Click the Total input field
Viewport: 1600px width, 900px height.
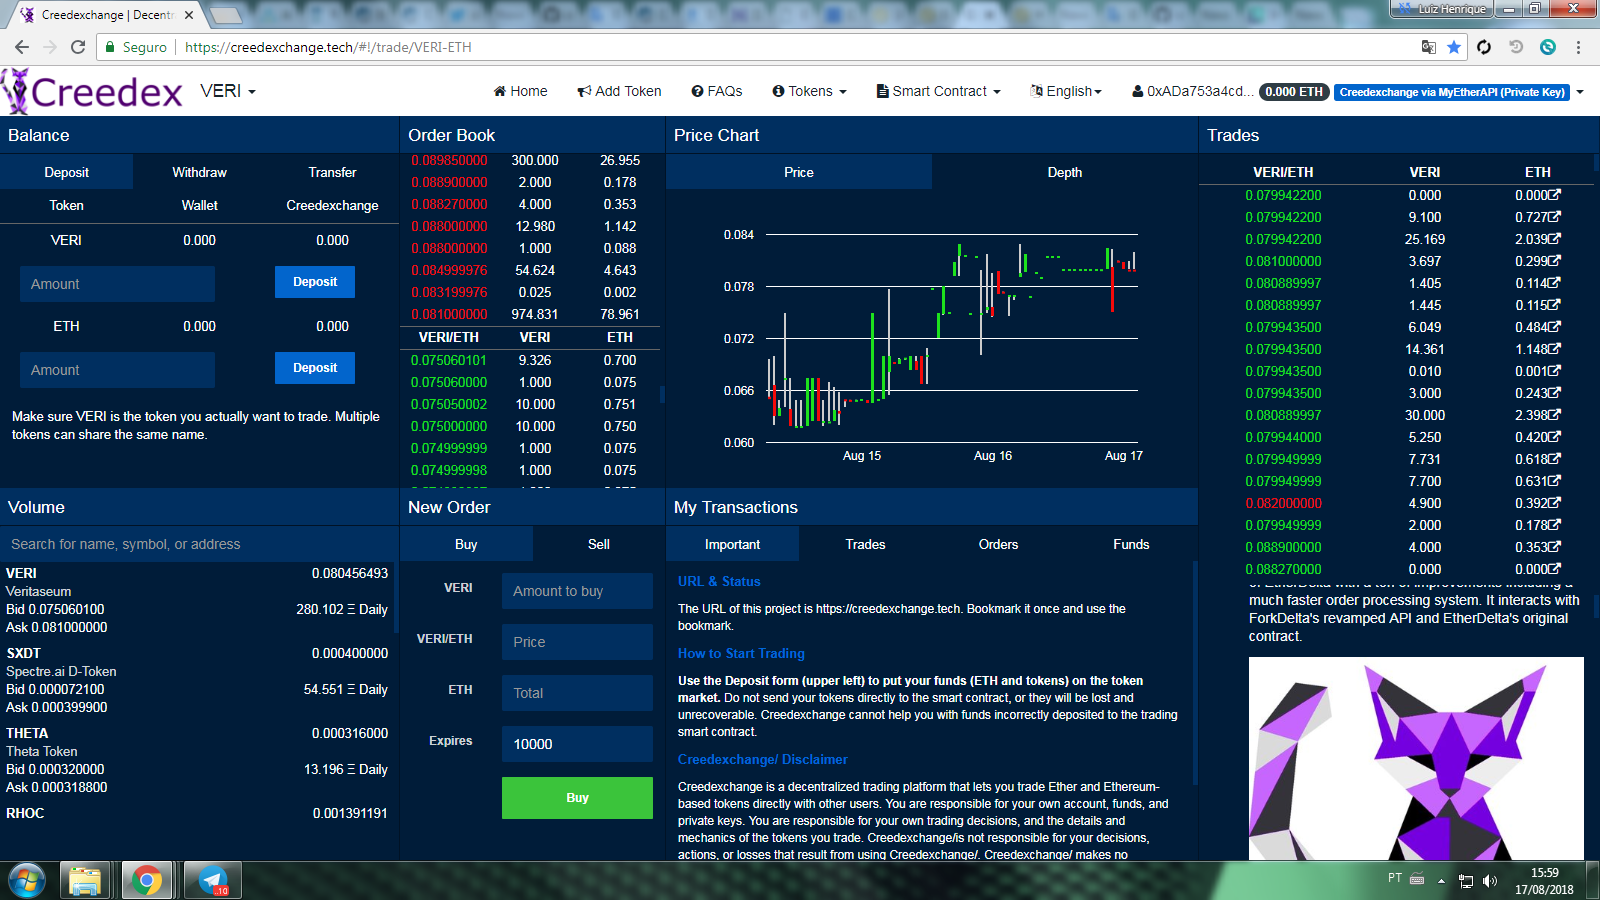(577, 693)
